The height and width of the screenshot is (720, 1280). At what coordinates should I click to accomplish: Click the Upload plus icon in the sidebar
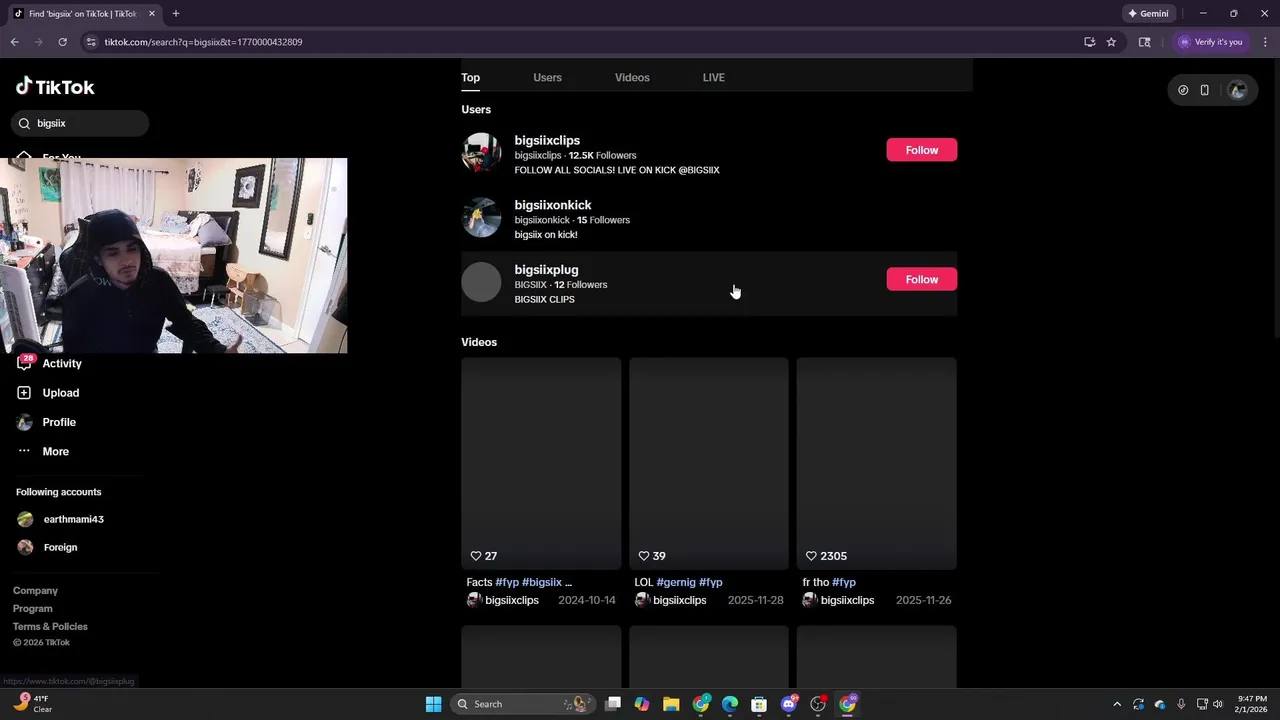pos(24,393)
